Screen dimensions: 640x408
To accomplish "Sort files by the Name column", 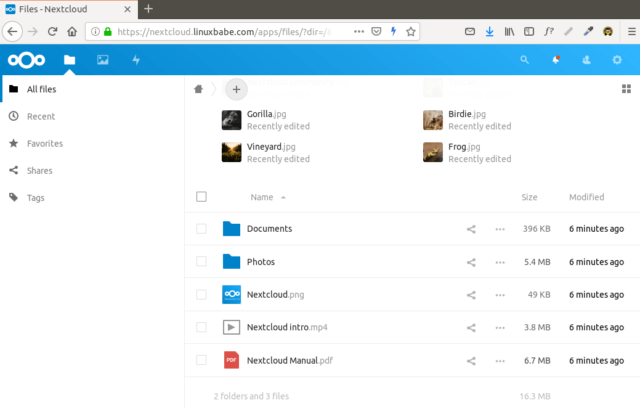I will click(262, 197).
